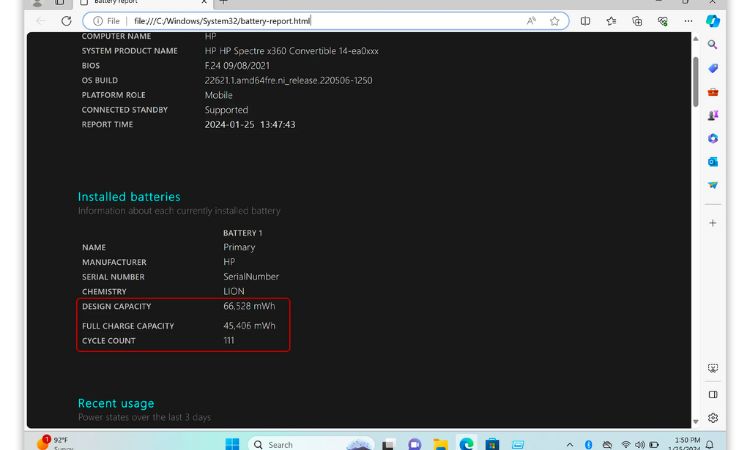750x450 pixels.
Task: Open the volume speaker tray icon
Action: coord(640,445)
